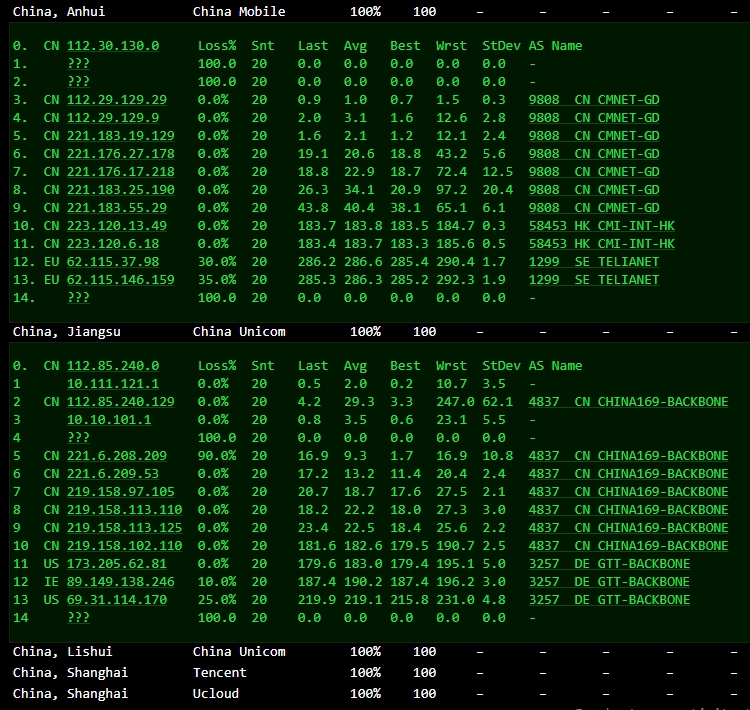750x710 pixels.
Task: Click the ??? entry at Jiangsu hop 14
Action: point(78,618)
